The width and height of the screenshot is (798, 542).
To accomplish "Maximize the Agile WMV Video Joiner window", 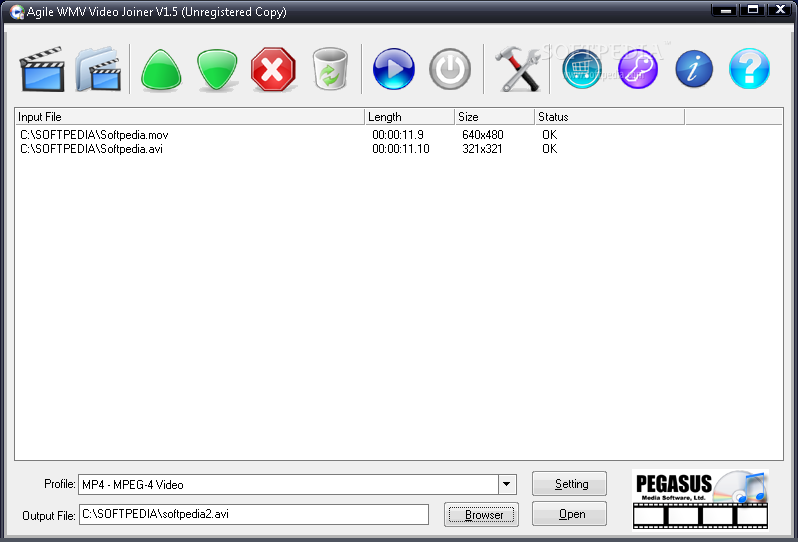I will (x=753, y=10).
